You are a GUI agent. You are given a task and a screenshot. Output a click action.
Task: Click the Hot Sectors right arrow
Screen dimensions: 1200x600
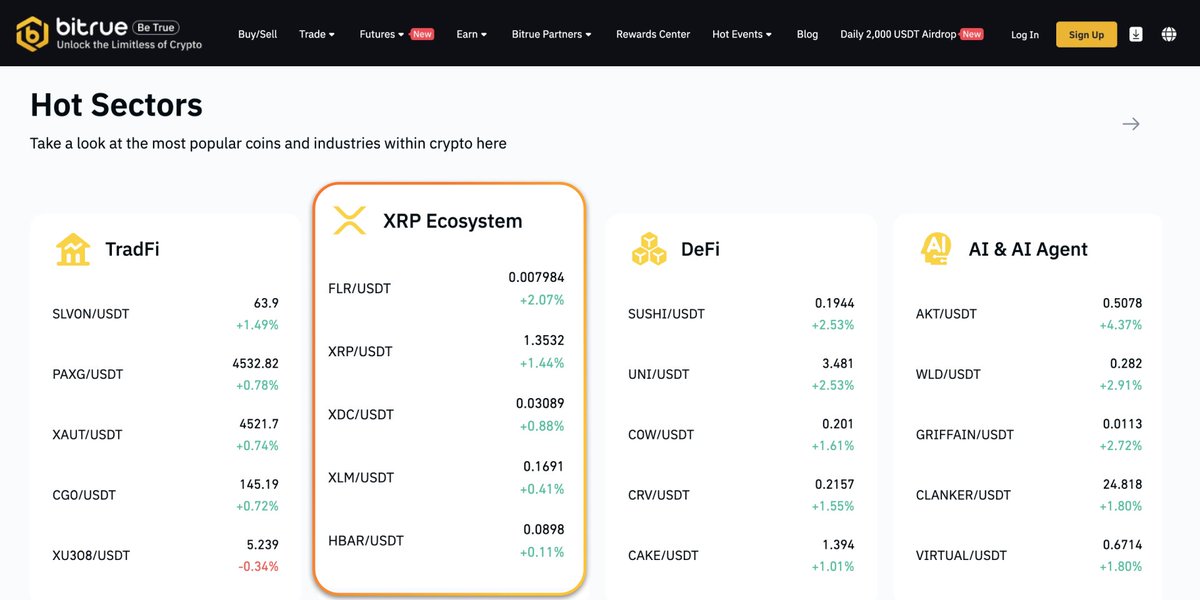1131,124
